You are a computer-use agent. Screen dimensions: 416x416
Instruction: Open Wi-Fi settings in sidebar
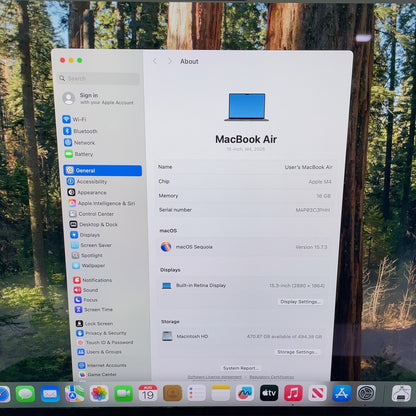click(75, 119)
